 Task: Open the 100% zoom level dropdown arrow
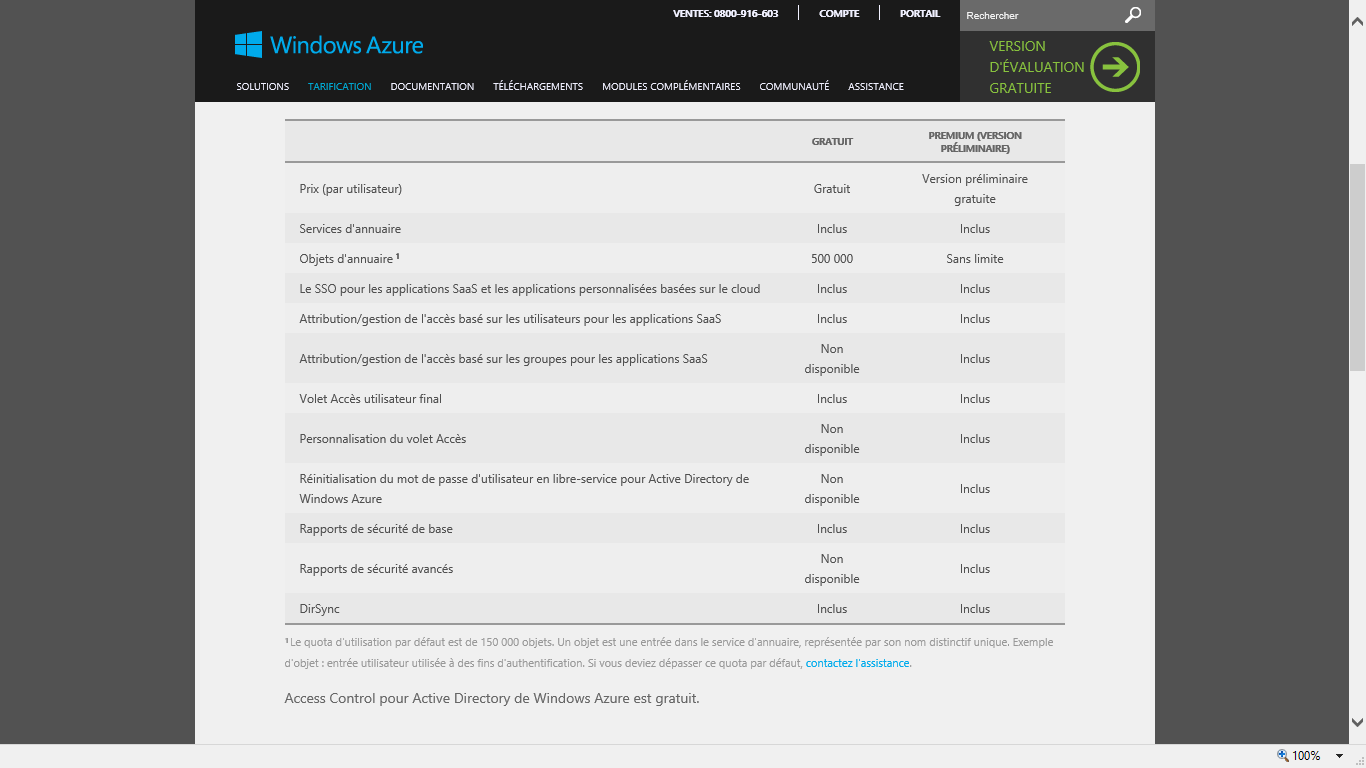click(x=1339, y=756)
